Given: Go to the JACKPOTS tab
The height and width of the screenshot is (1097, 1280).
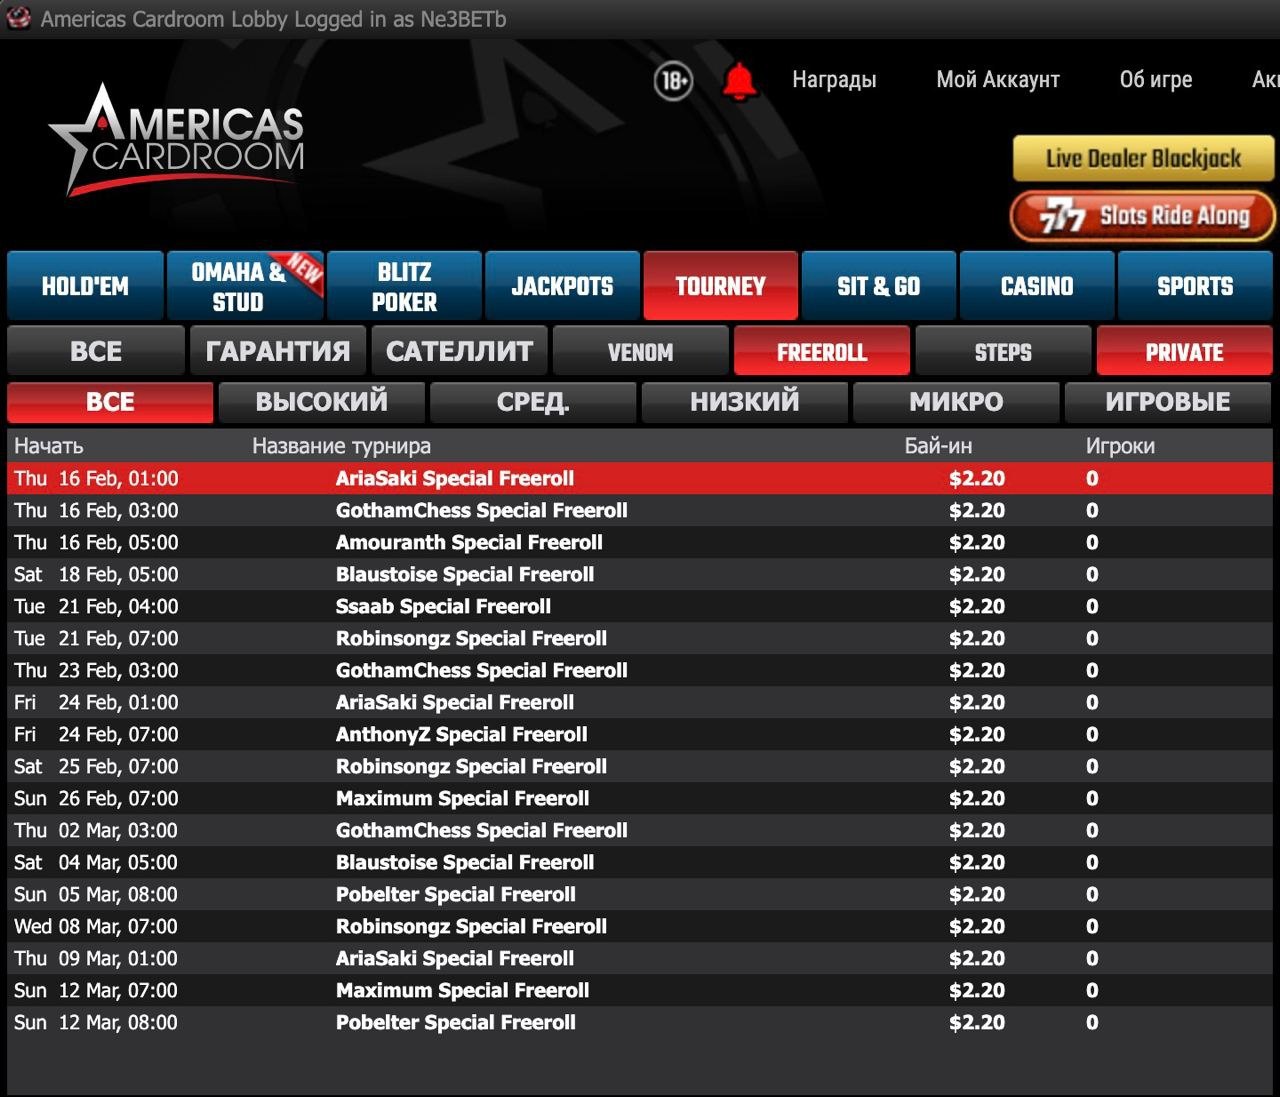Looking at the screenshot, I should [562, 286].
